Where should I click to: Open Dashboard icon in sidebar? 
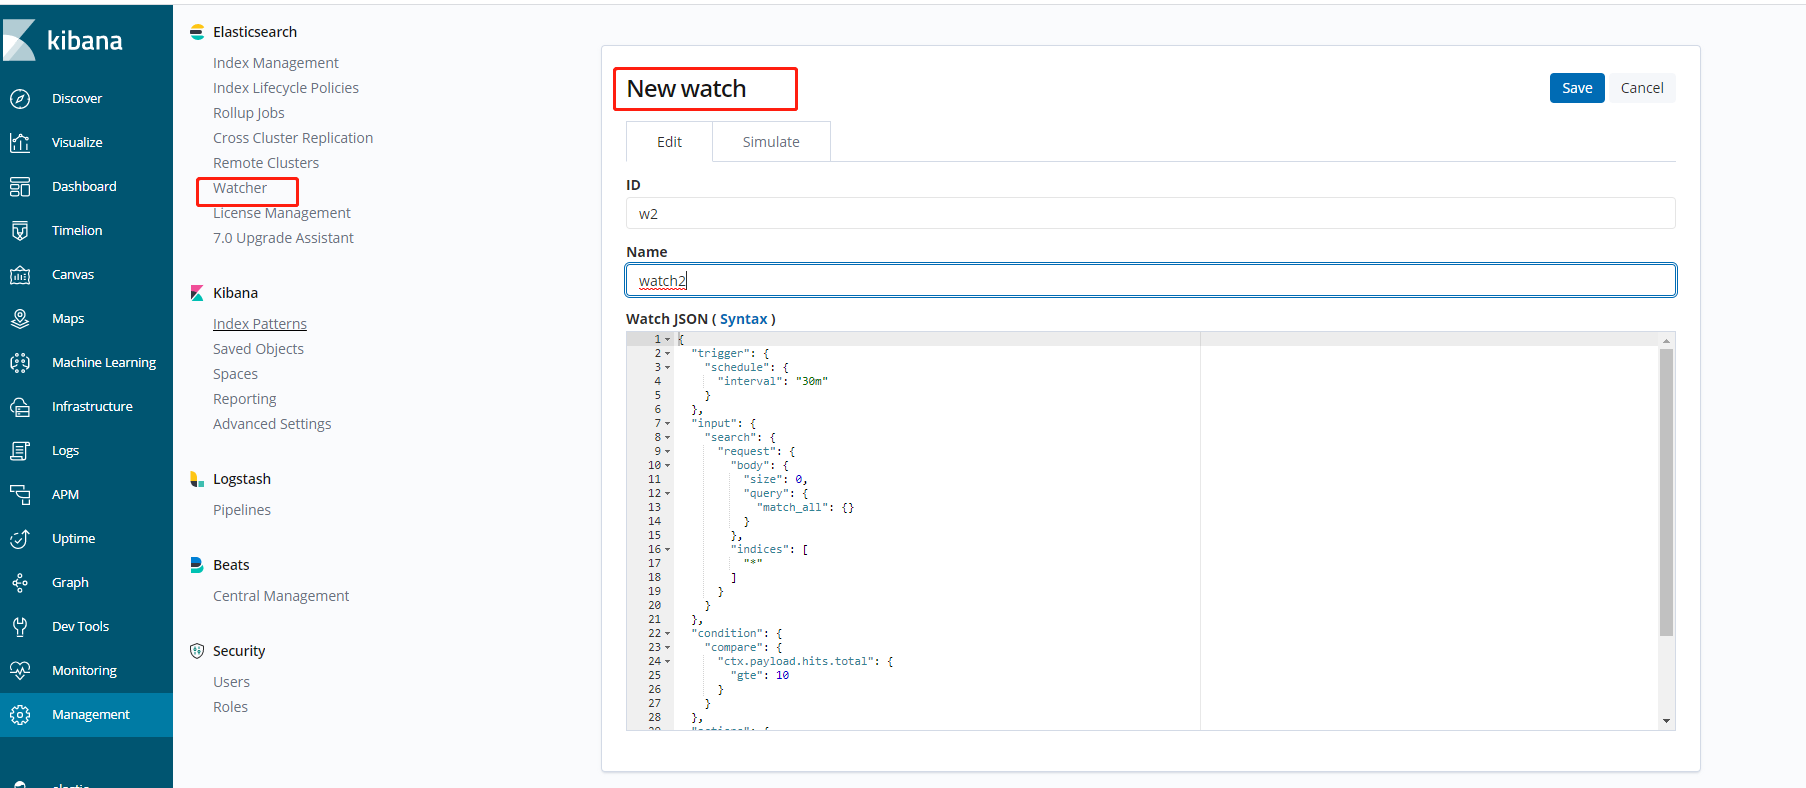20,187
